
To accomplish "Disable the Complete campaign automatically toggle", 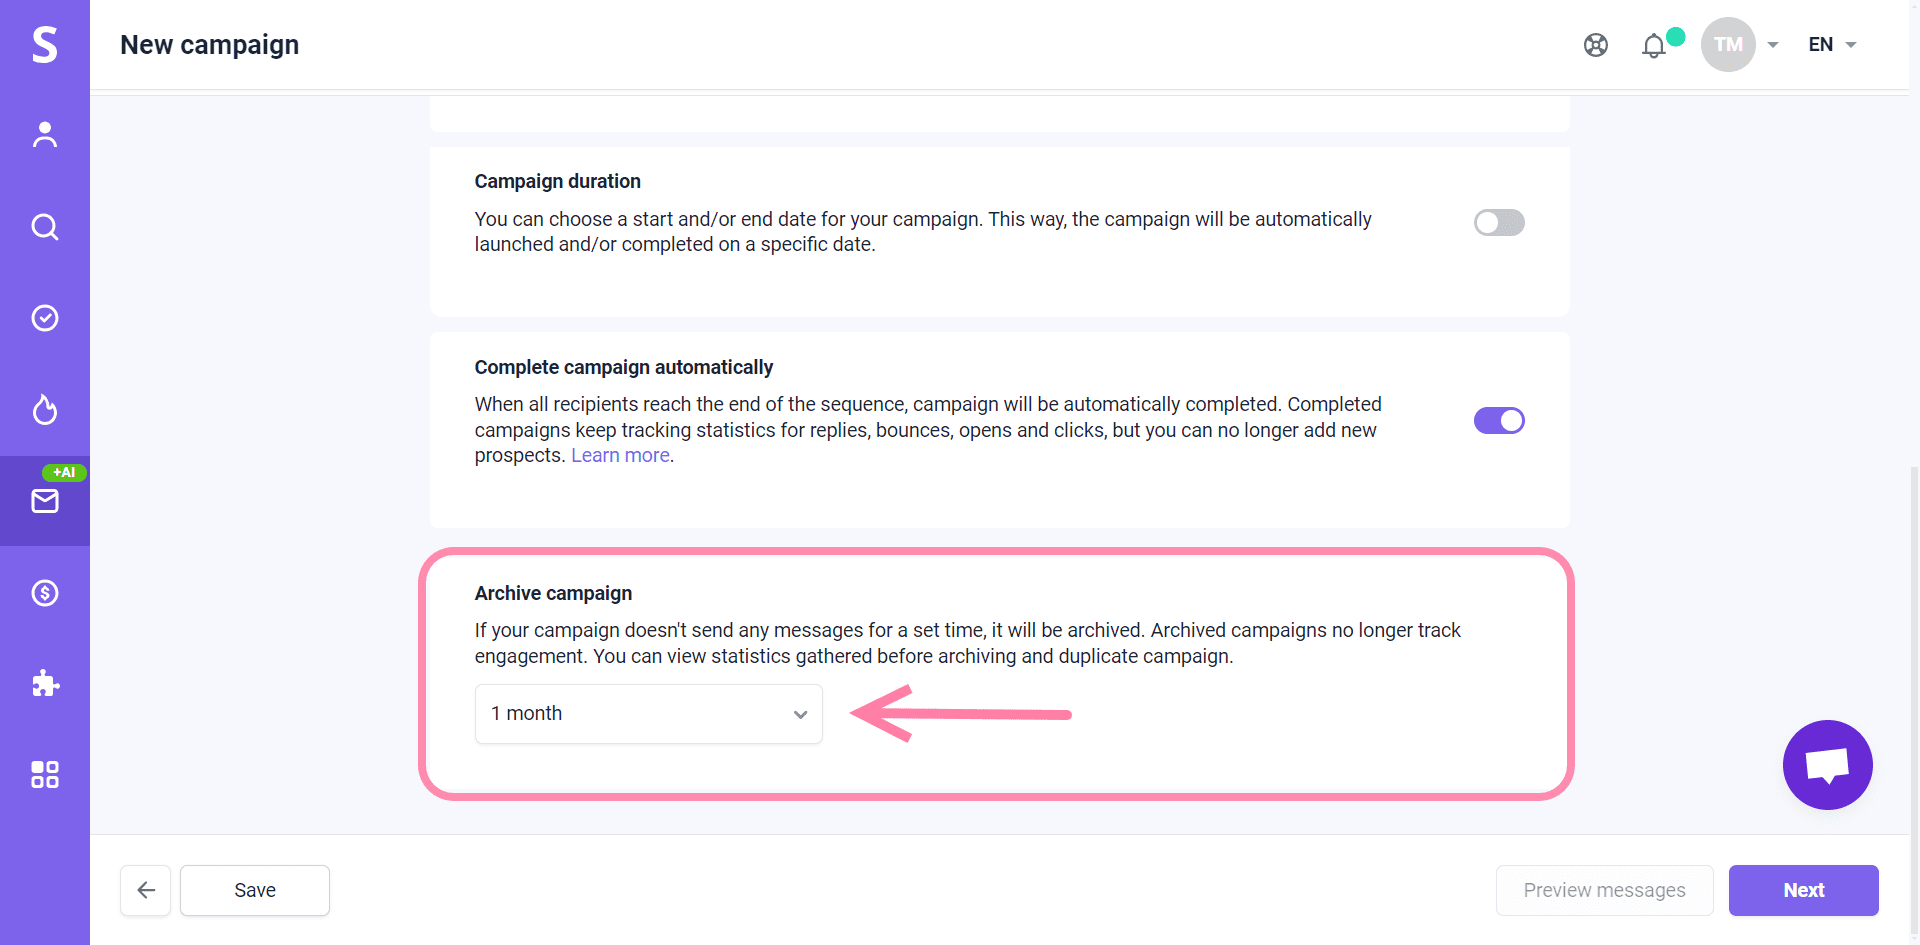I will click(1499, 421).
